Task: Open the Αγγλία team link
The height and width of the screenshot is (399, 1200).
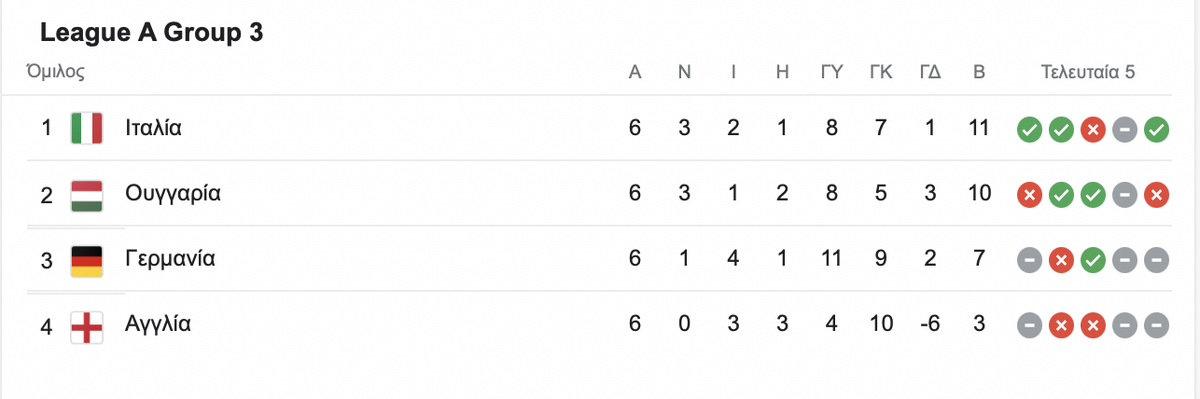Action: coord(158,325)
